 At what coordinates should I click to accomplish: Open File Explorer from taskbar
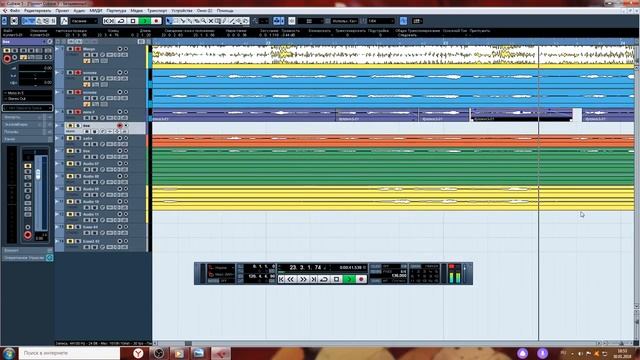199,353
